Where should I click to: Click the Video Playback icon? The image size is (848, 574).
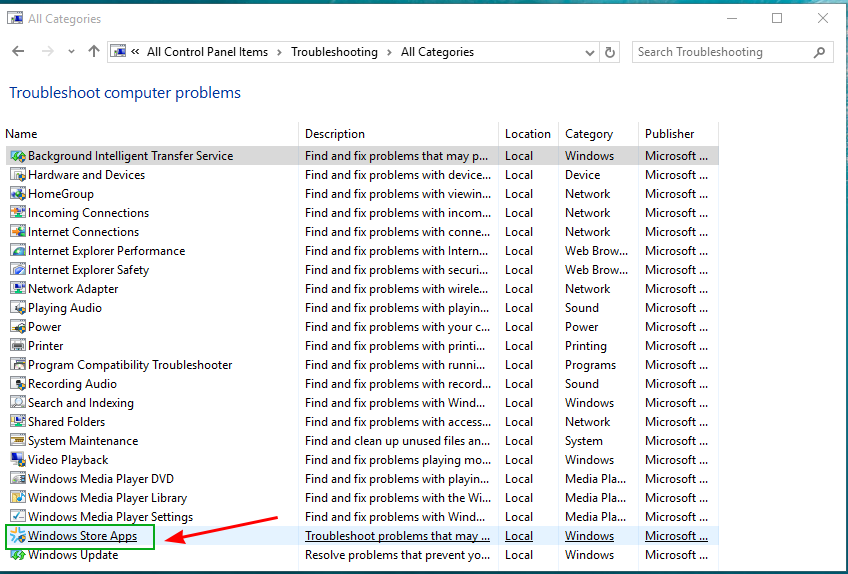point(18,460)
